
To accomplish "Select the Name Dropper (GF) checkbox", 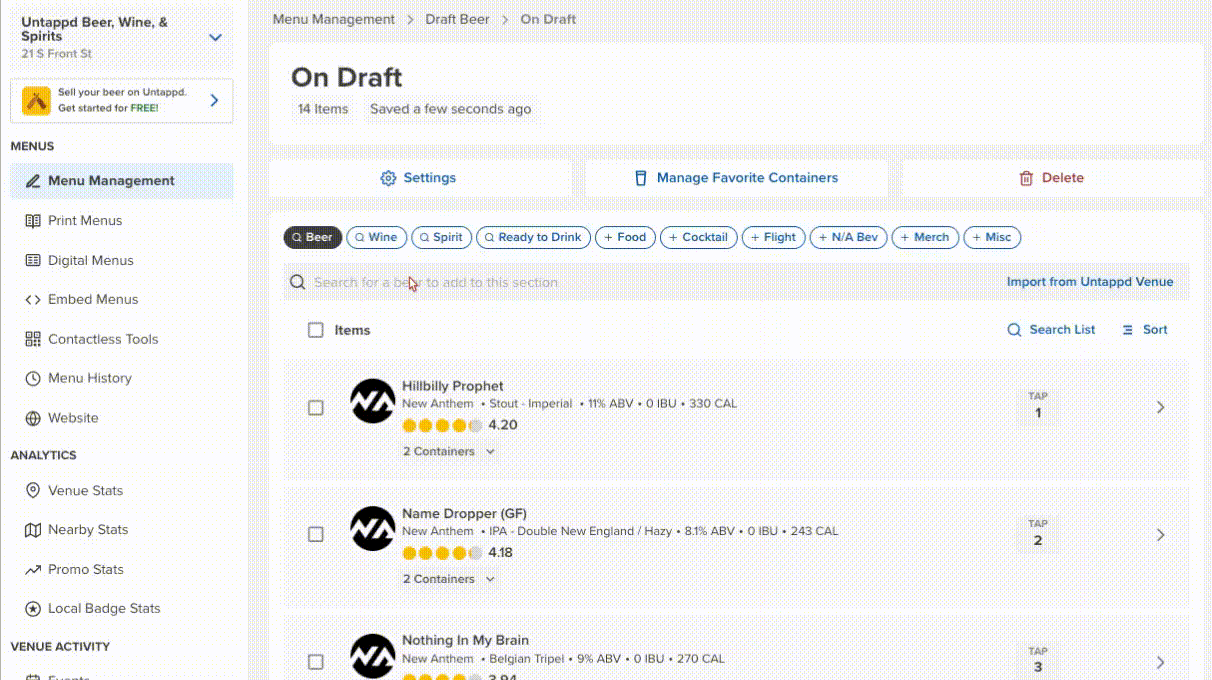I will click(x=316, y=534).
